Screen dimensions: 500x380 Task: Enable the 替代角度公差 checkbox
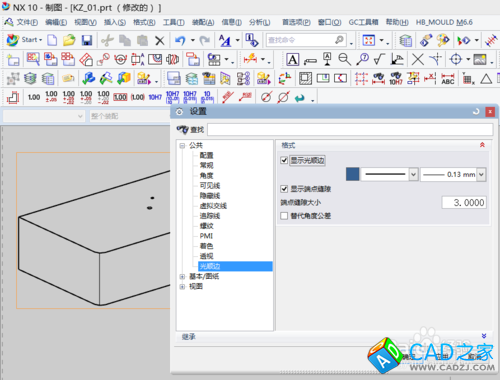[x=284, y=216]
